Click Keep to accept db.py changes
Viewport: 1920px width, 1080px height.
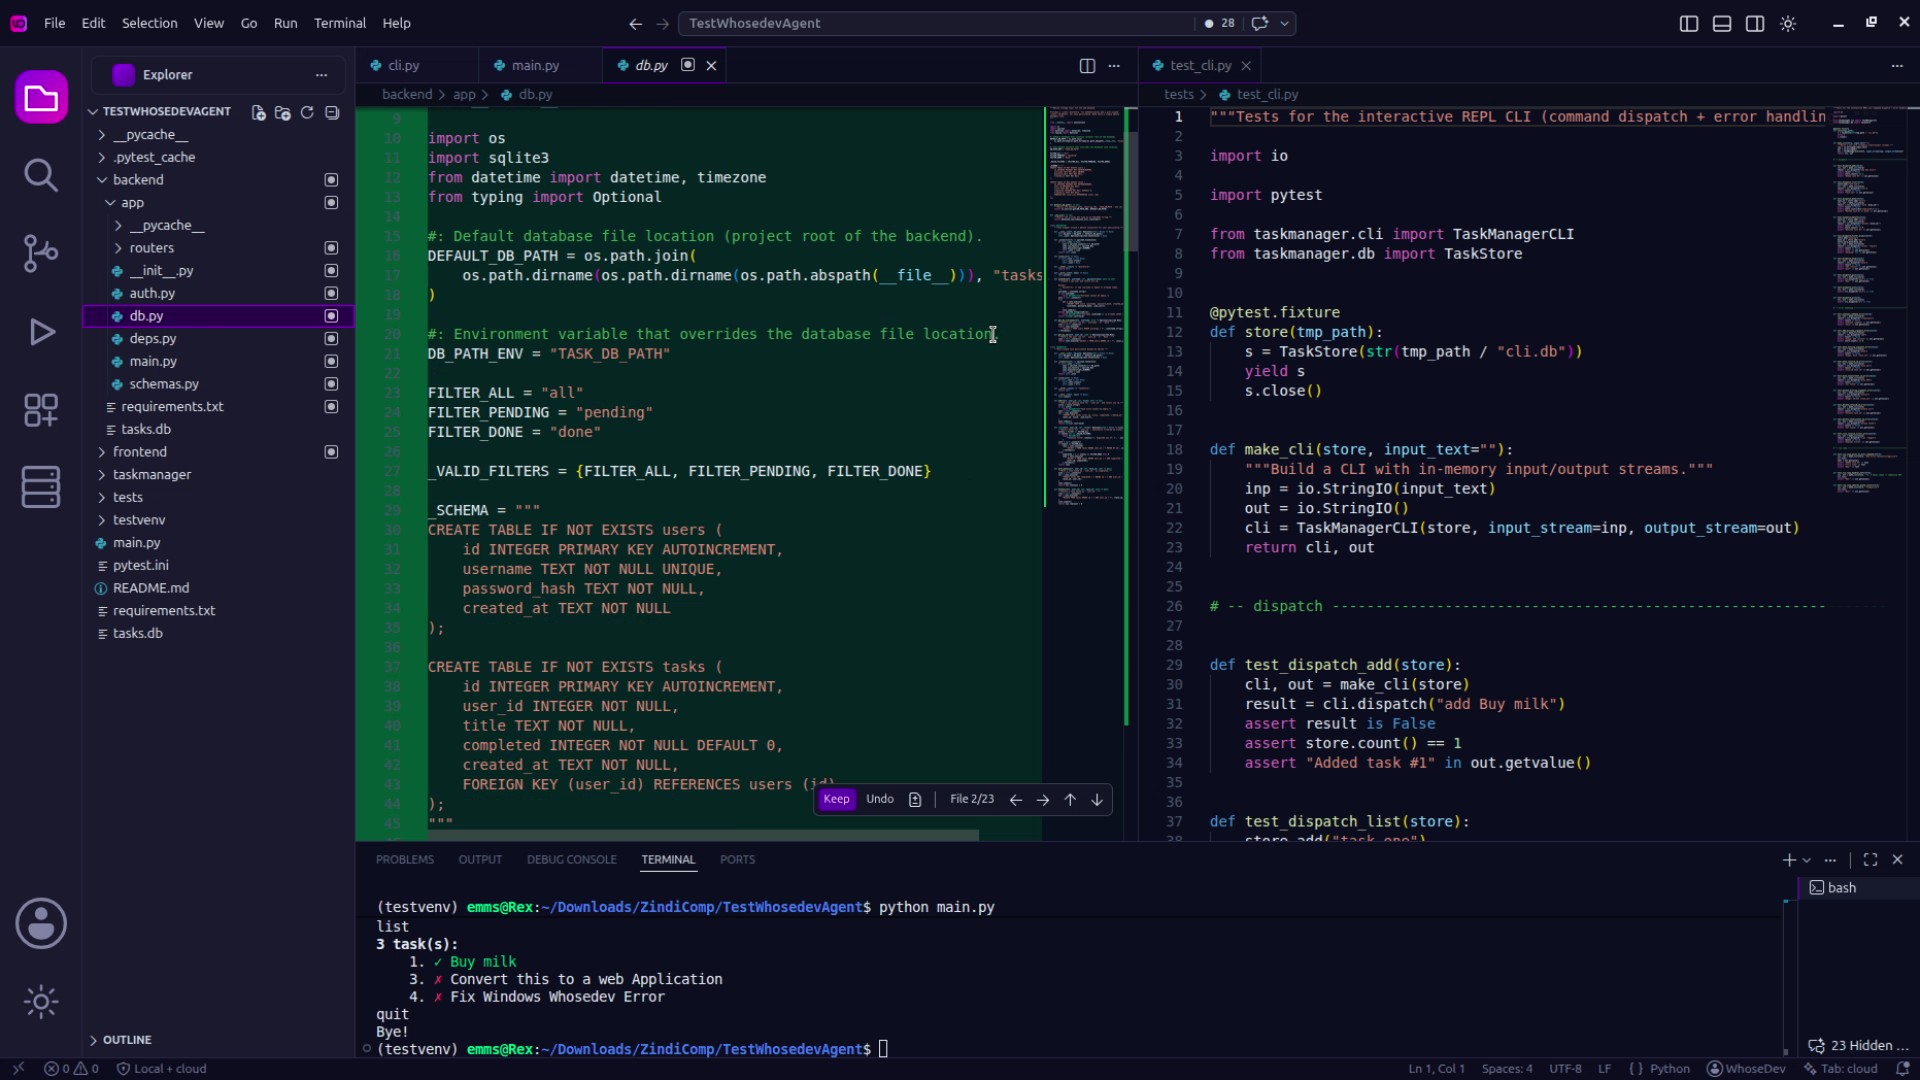click(x=836, y=800)
